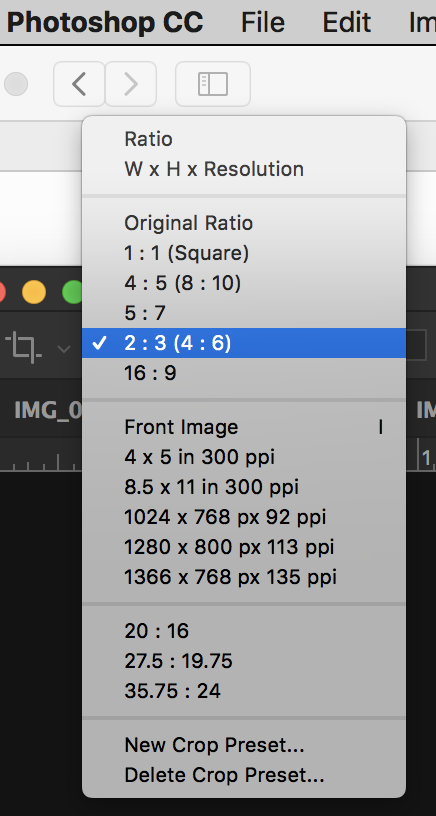The width and height of the screenshot is (436, 816).
Task: Open the File menu
Action: coord(263,22)
